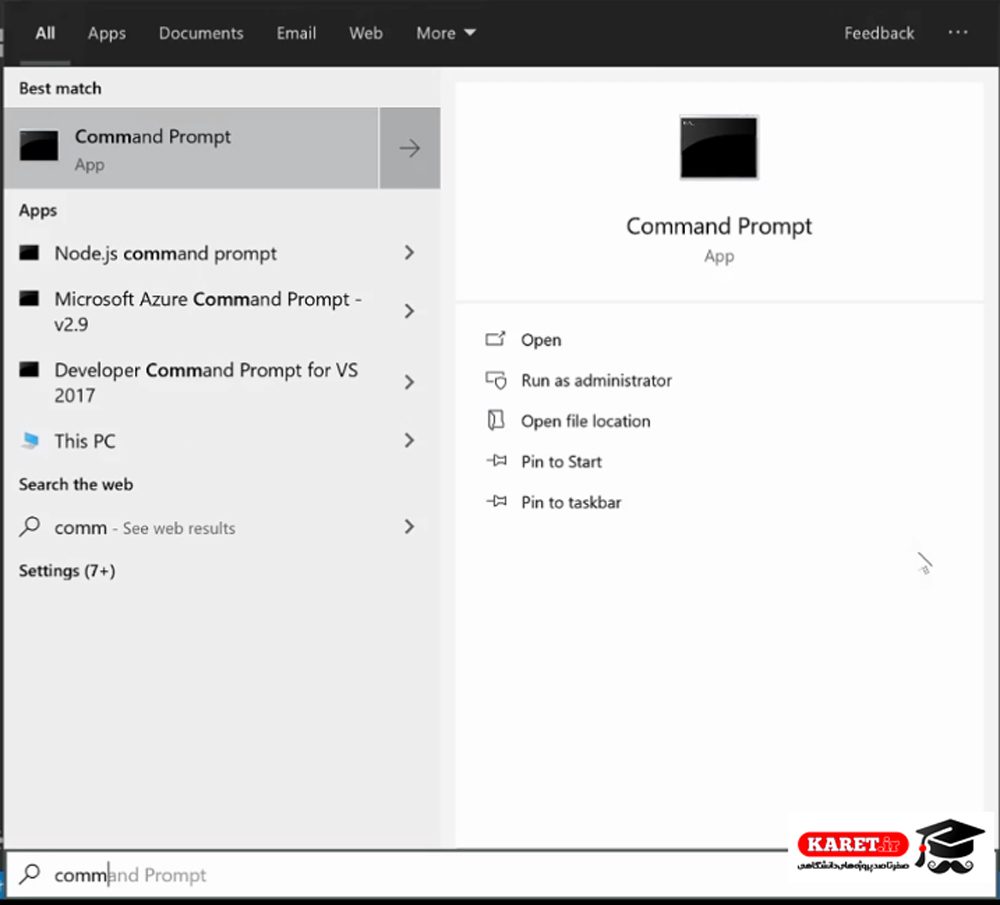This screenshot has width=1000, height=905.
Task: Click the Pin to taskbar pin icon
Action: tap(496, 501)
